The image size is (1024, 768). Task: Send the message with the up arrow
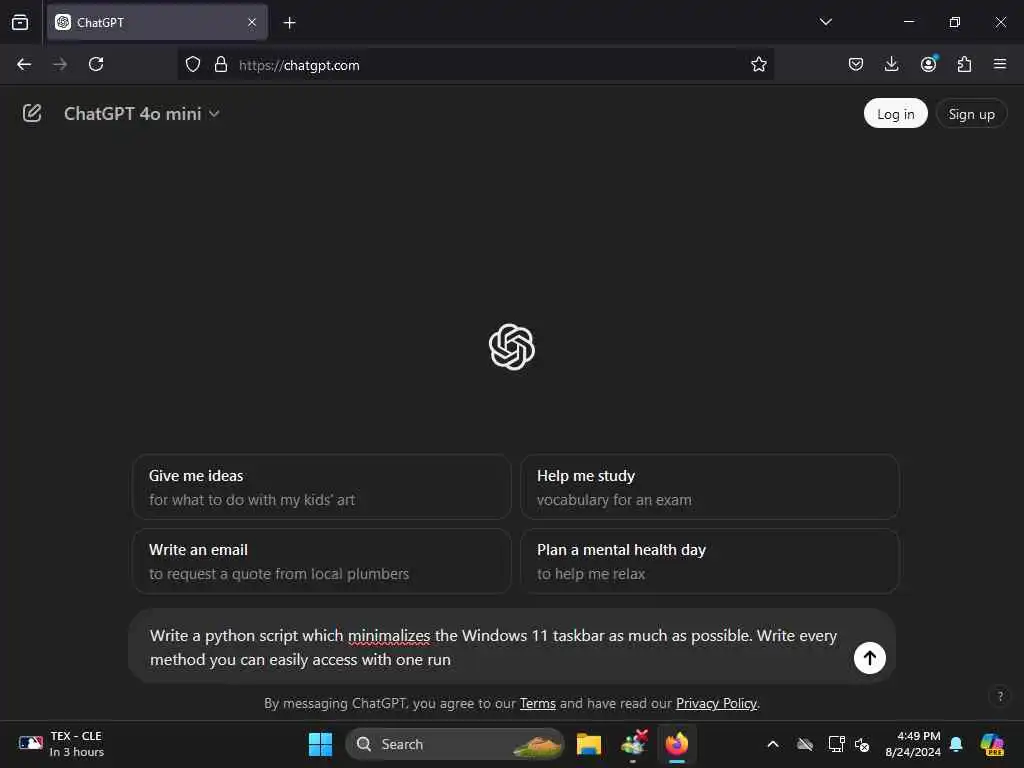coord(869,658)
